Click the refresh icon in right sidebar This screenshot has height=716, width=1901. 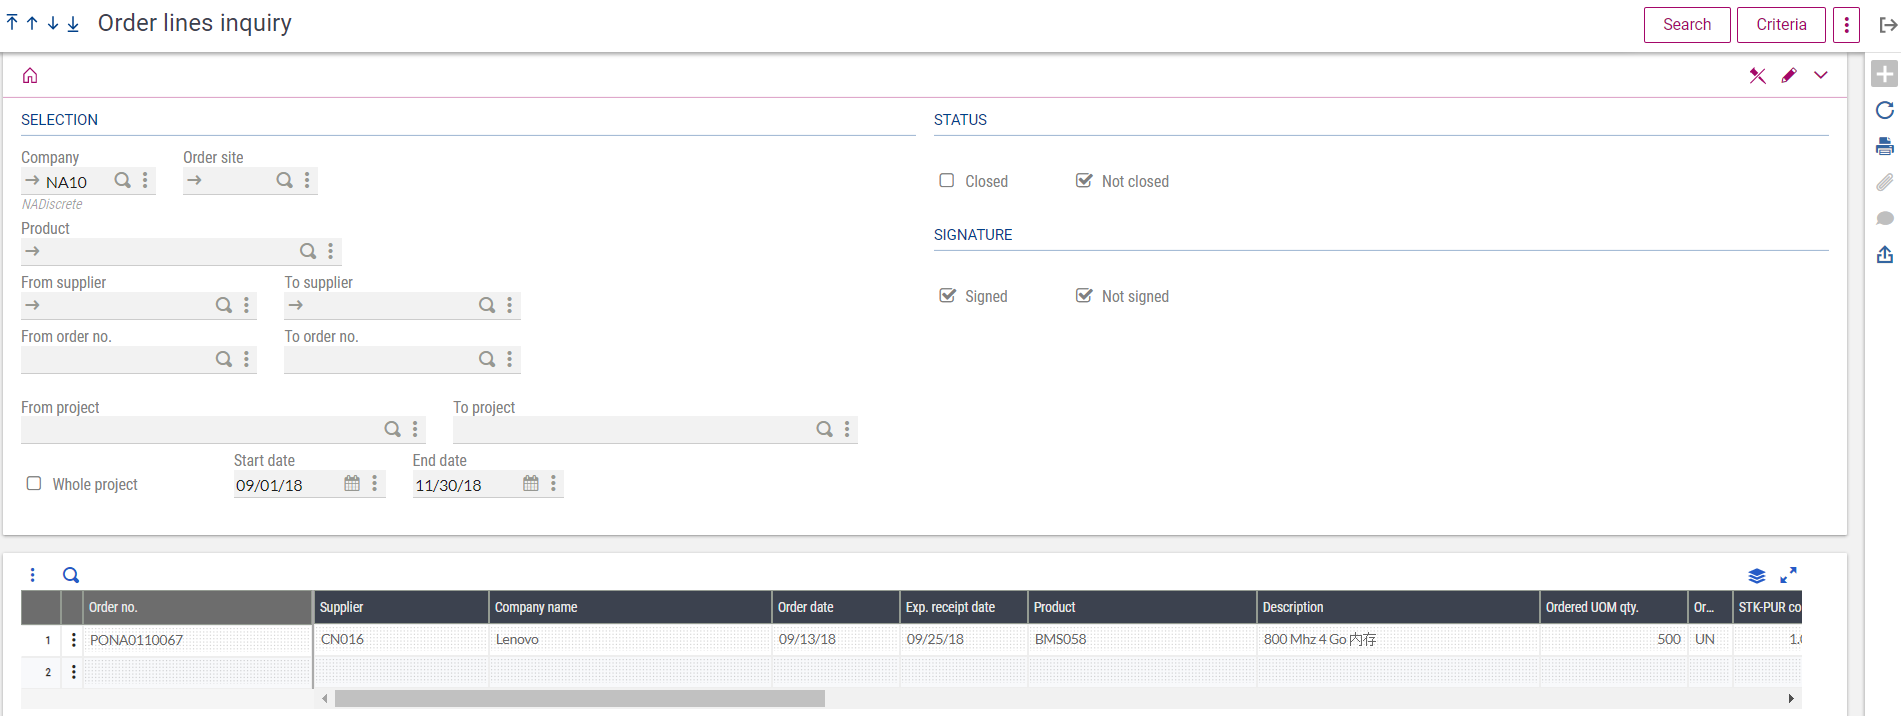pos(1884,110)
